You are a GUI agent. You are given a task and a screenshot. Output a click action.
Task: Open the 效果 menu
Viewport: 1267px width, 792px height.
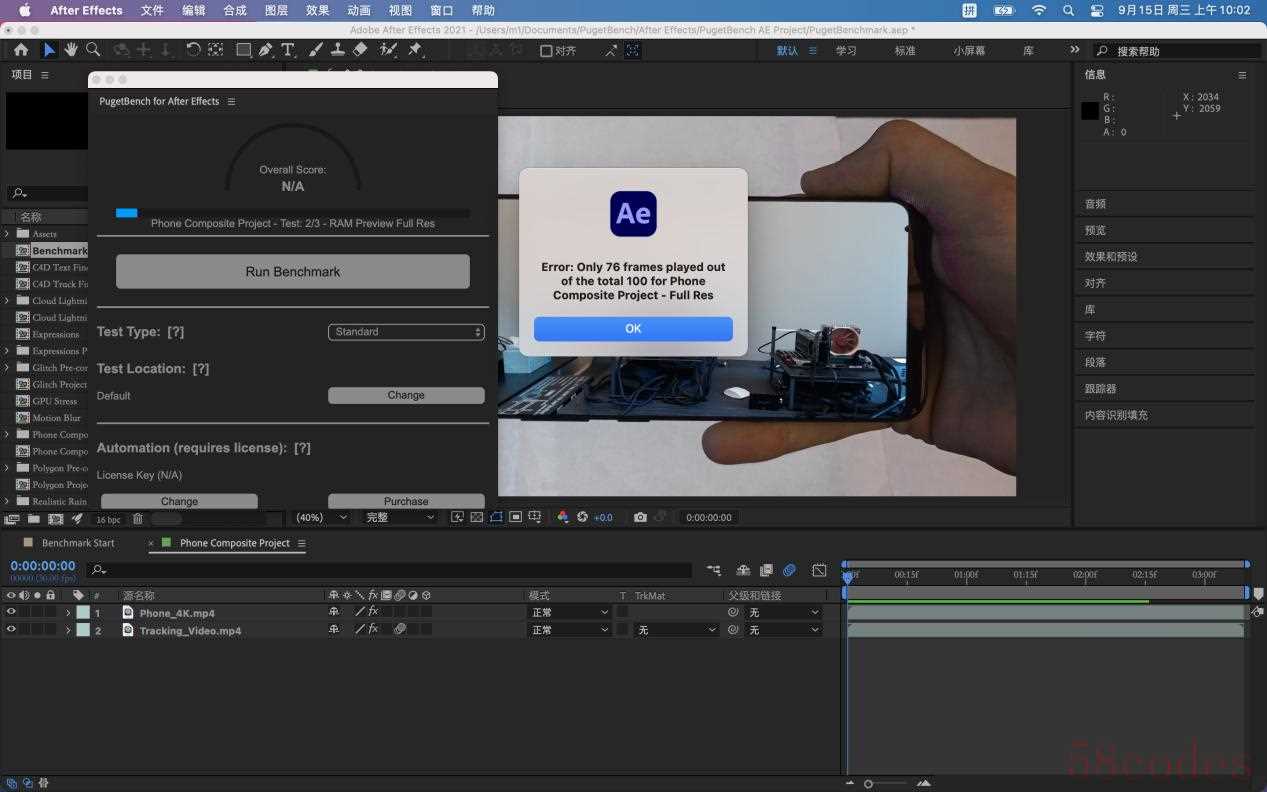[317, 10]
